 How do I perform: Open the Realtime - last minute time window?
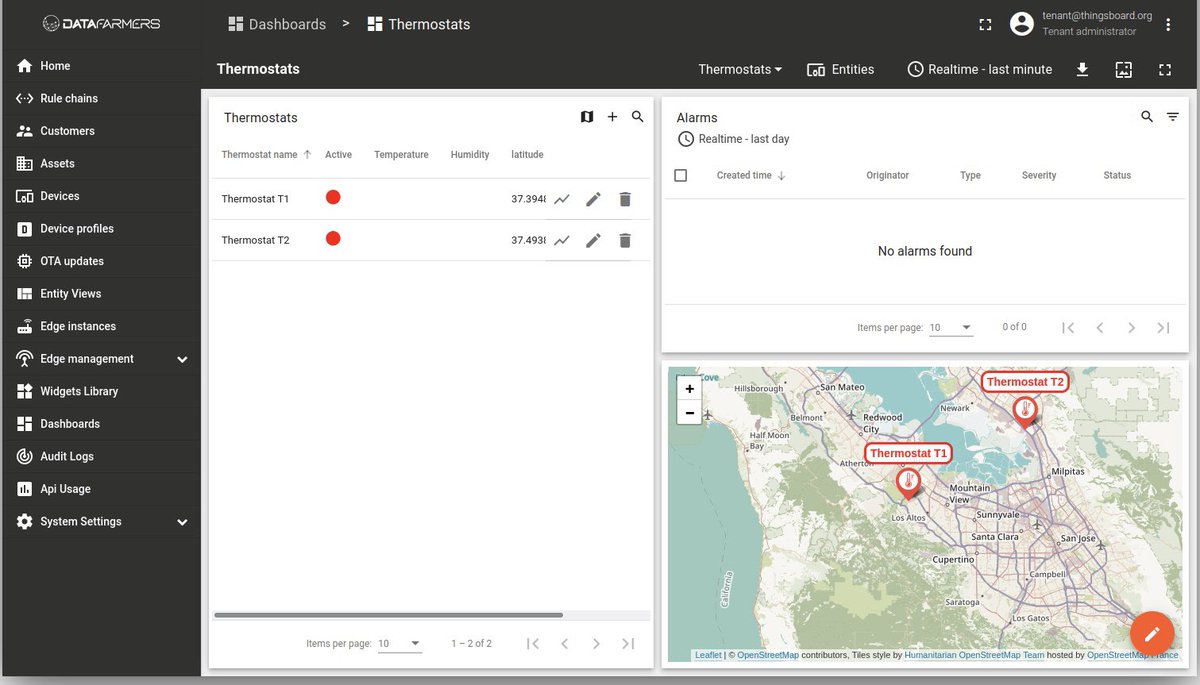[x=980, y=70]
